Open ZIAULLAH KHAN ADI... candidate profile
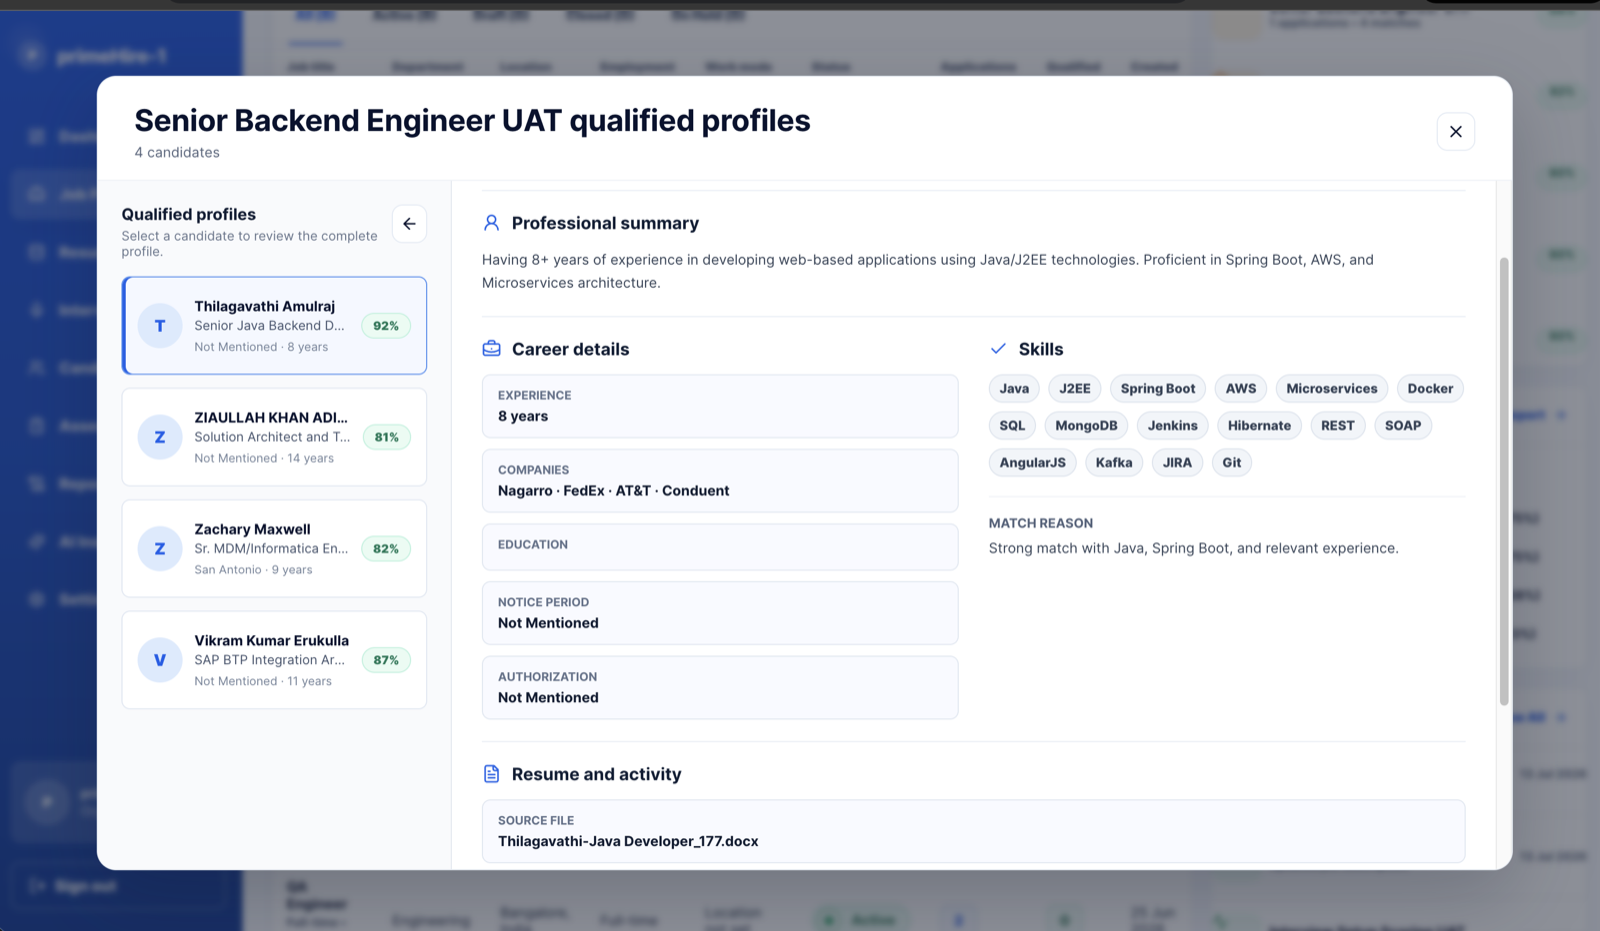Image resolution: width=1600 pixels, height=931 pixels. 274,437
